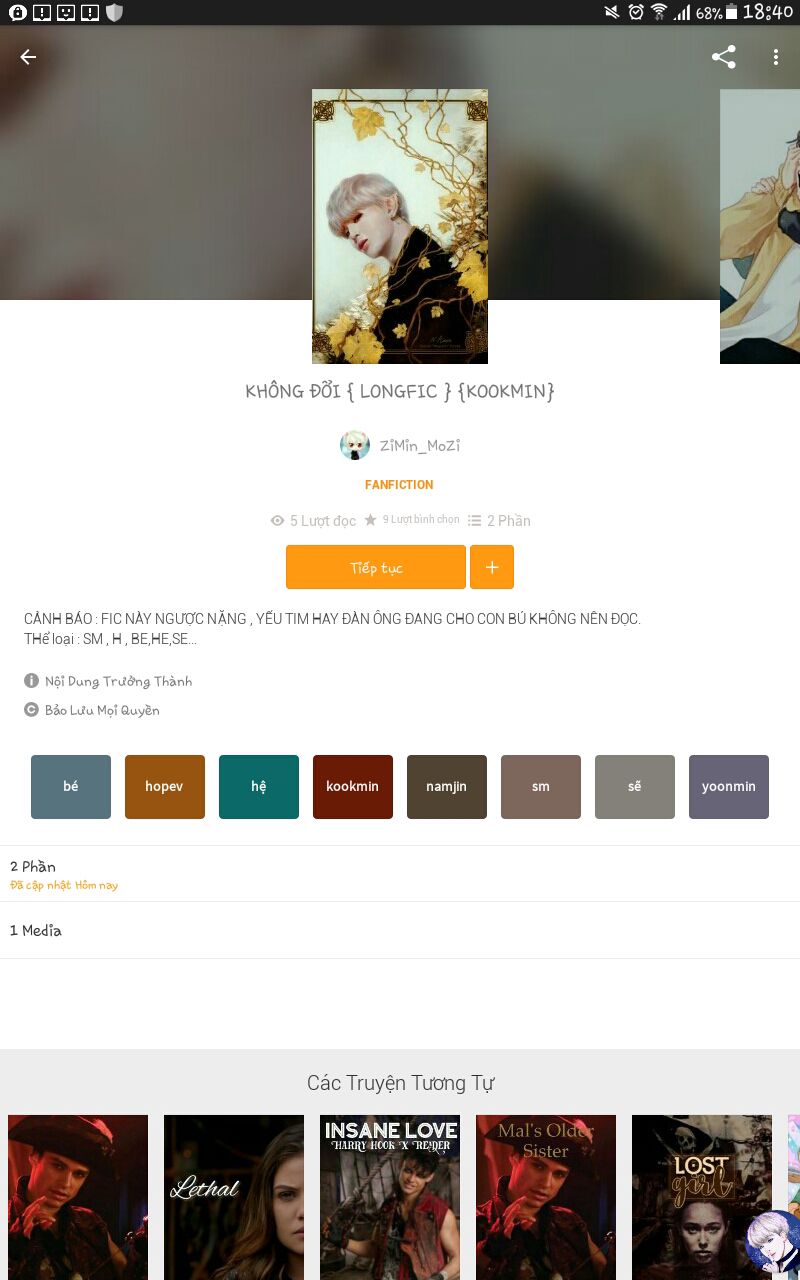800x1280 pixels.
Task: Tap the parts list icon
Action: (475, 520)
